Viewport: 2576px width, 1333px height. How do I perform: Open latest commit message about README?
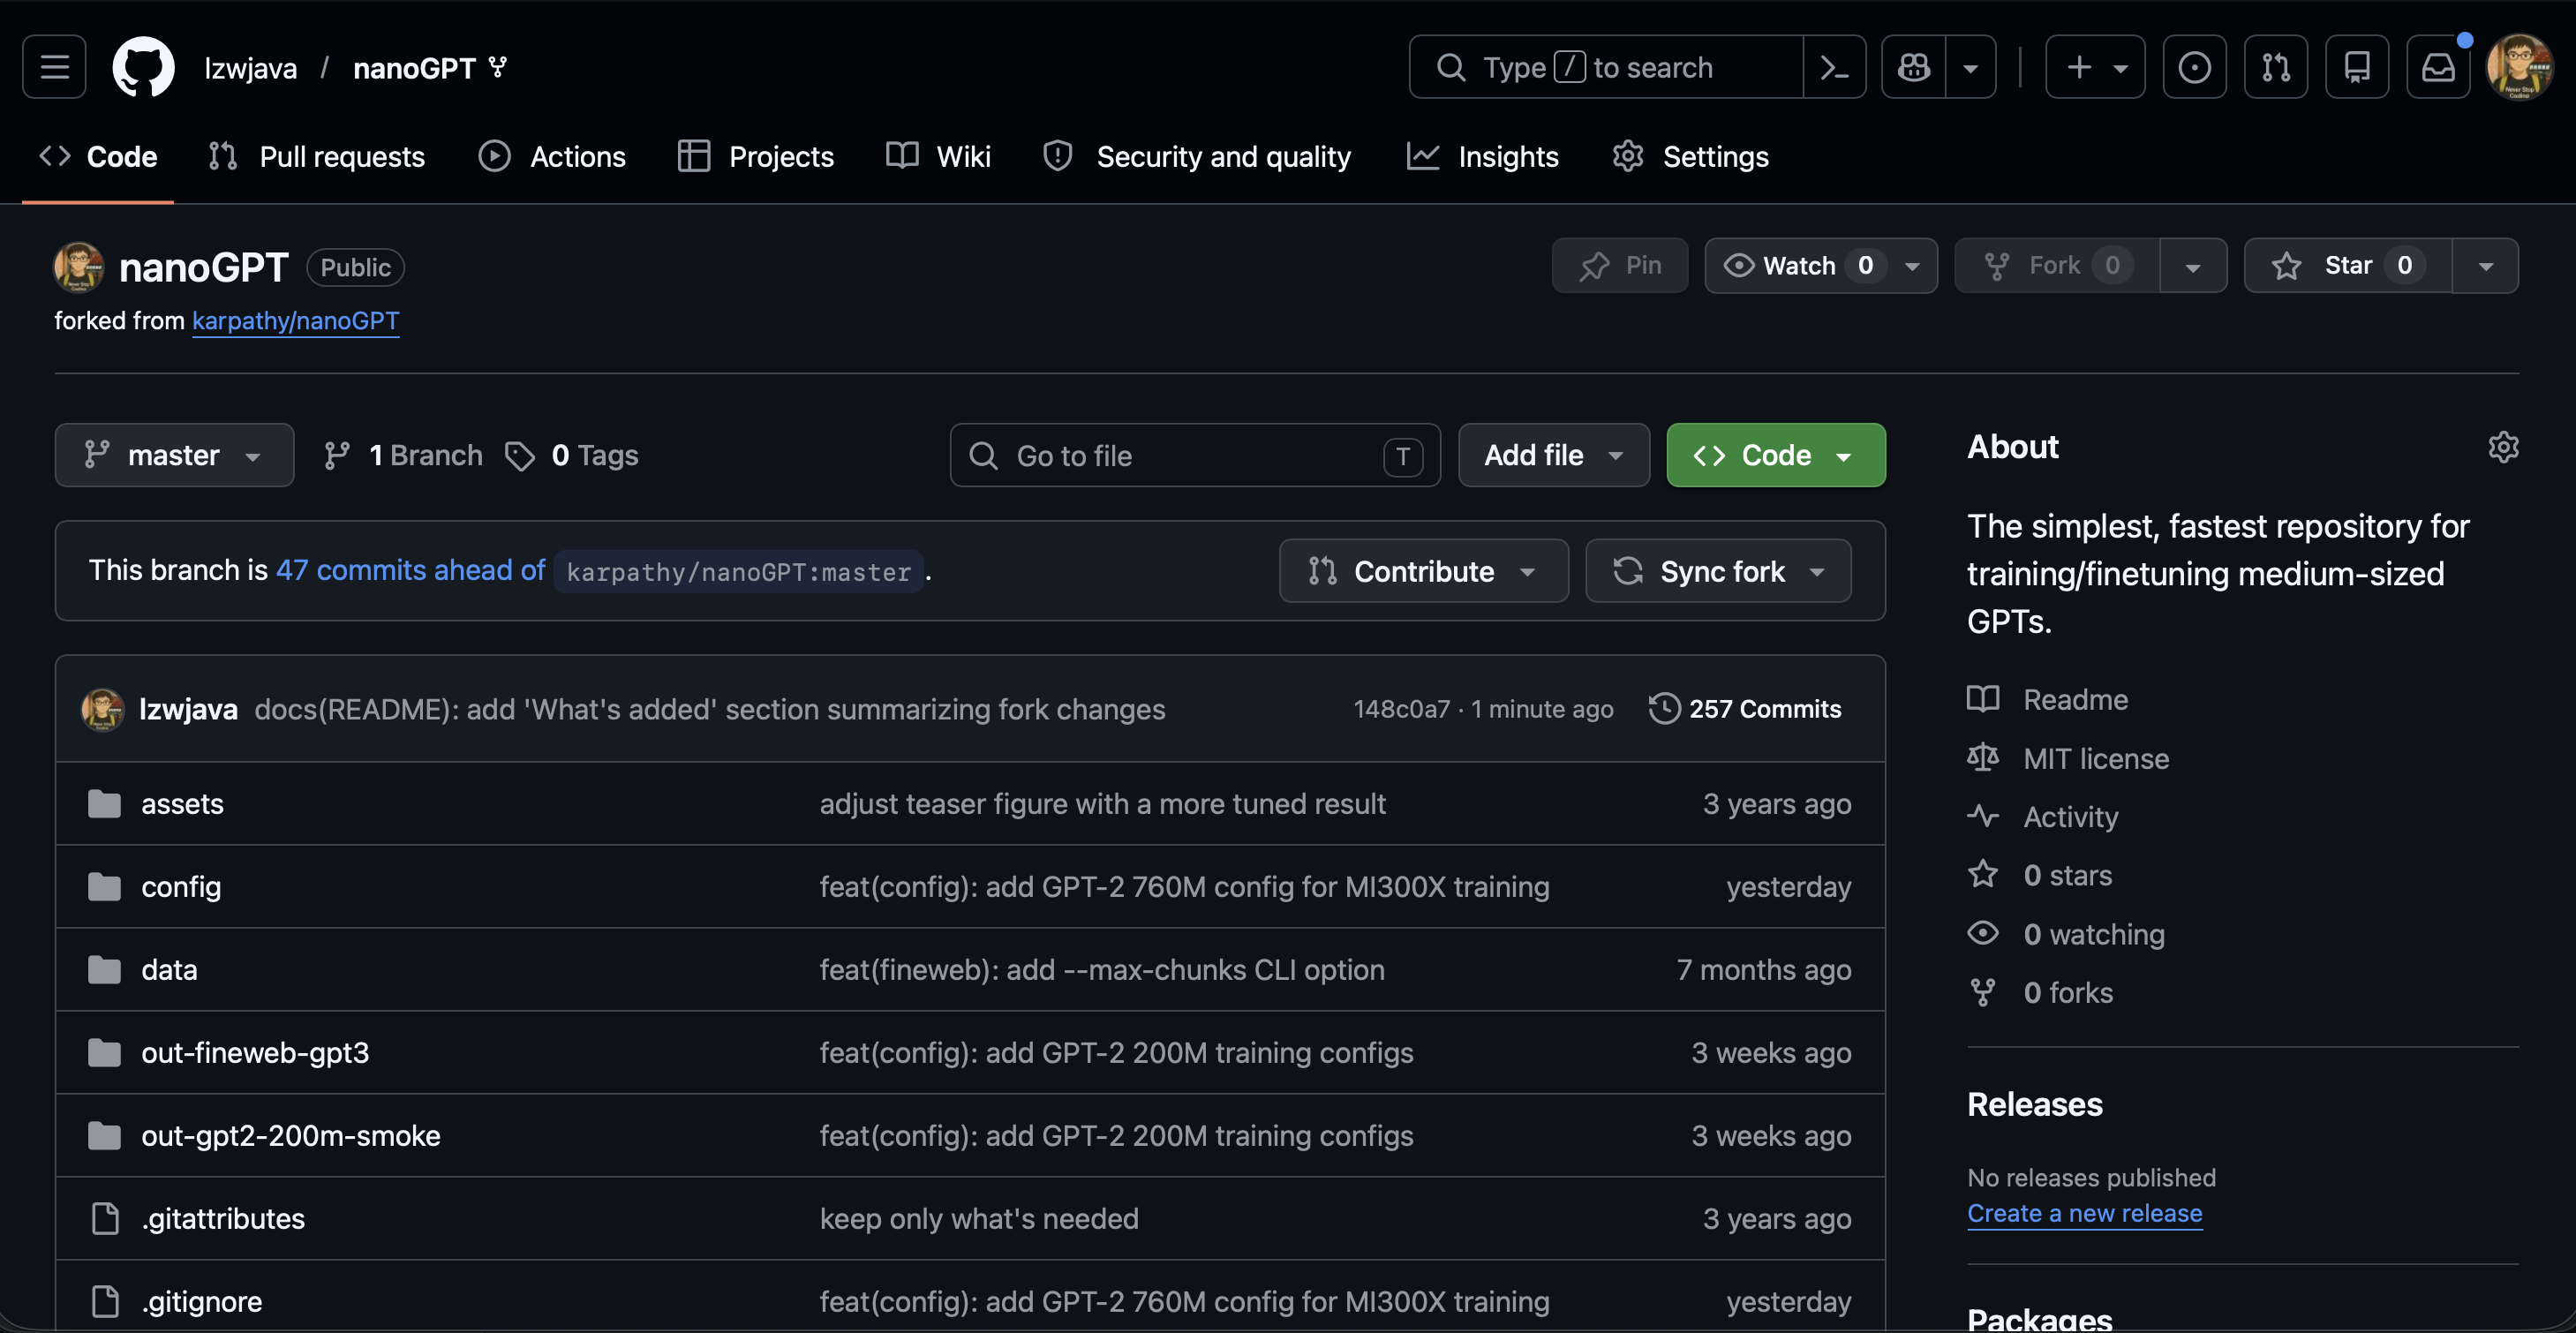[710, 708]
